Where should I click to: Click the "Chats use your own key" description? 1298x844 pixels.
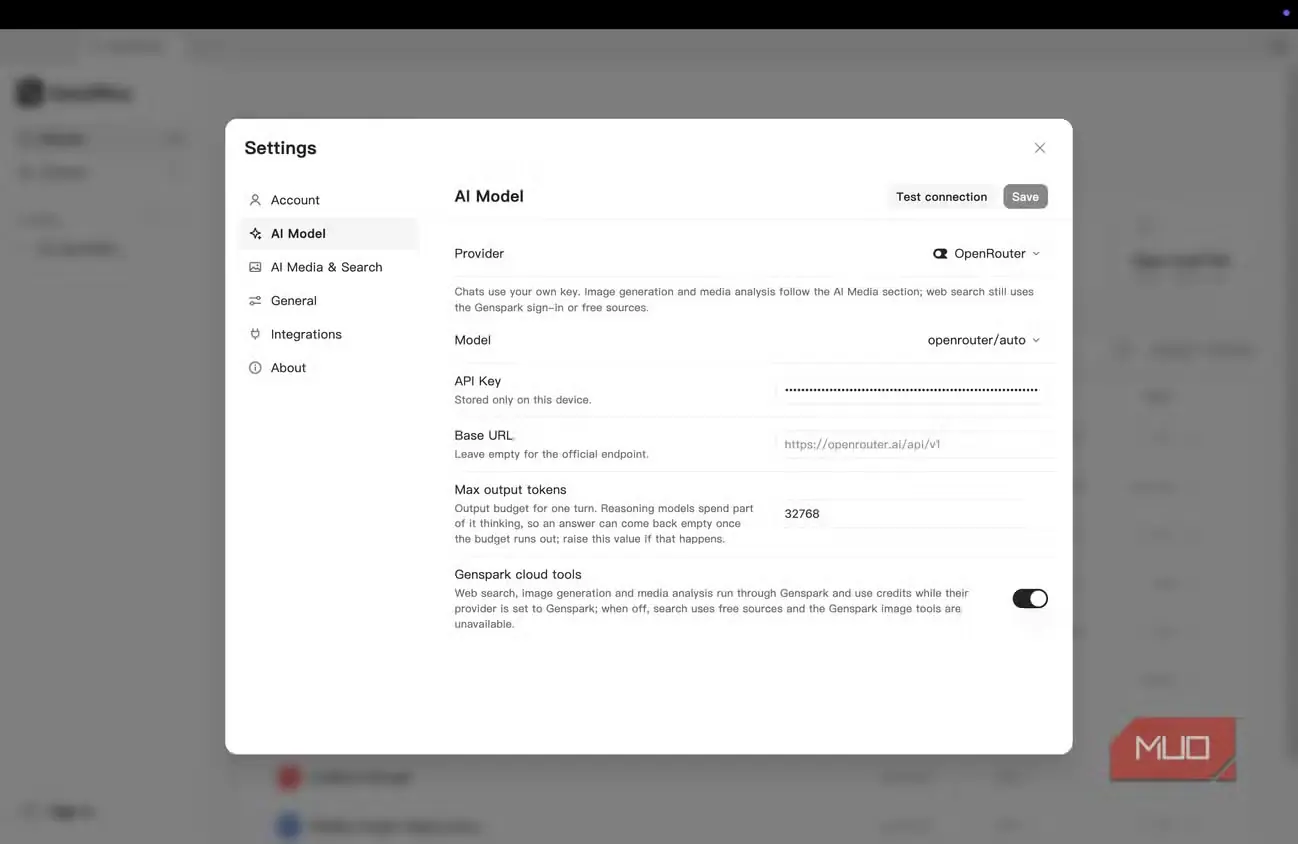pos(744,300)
